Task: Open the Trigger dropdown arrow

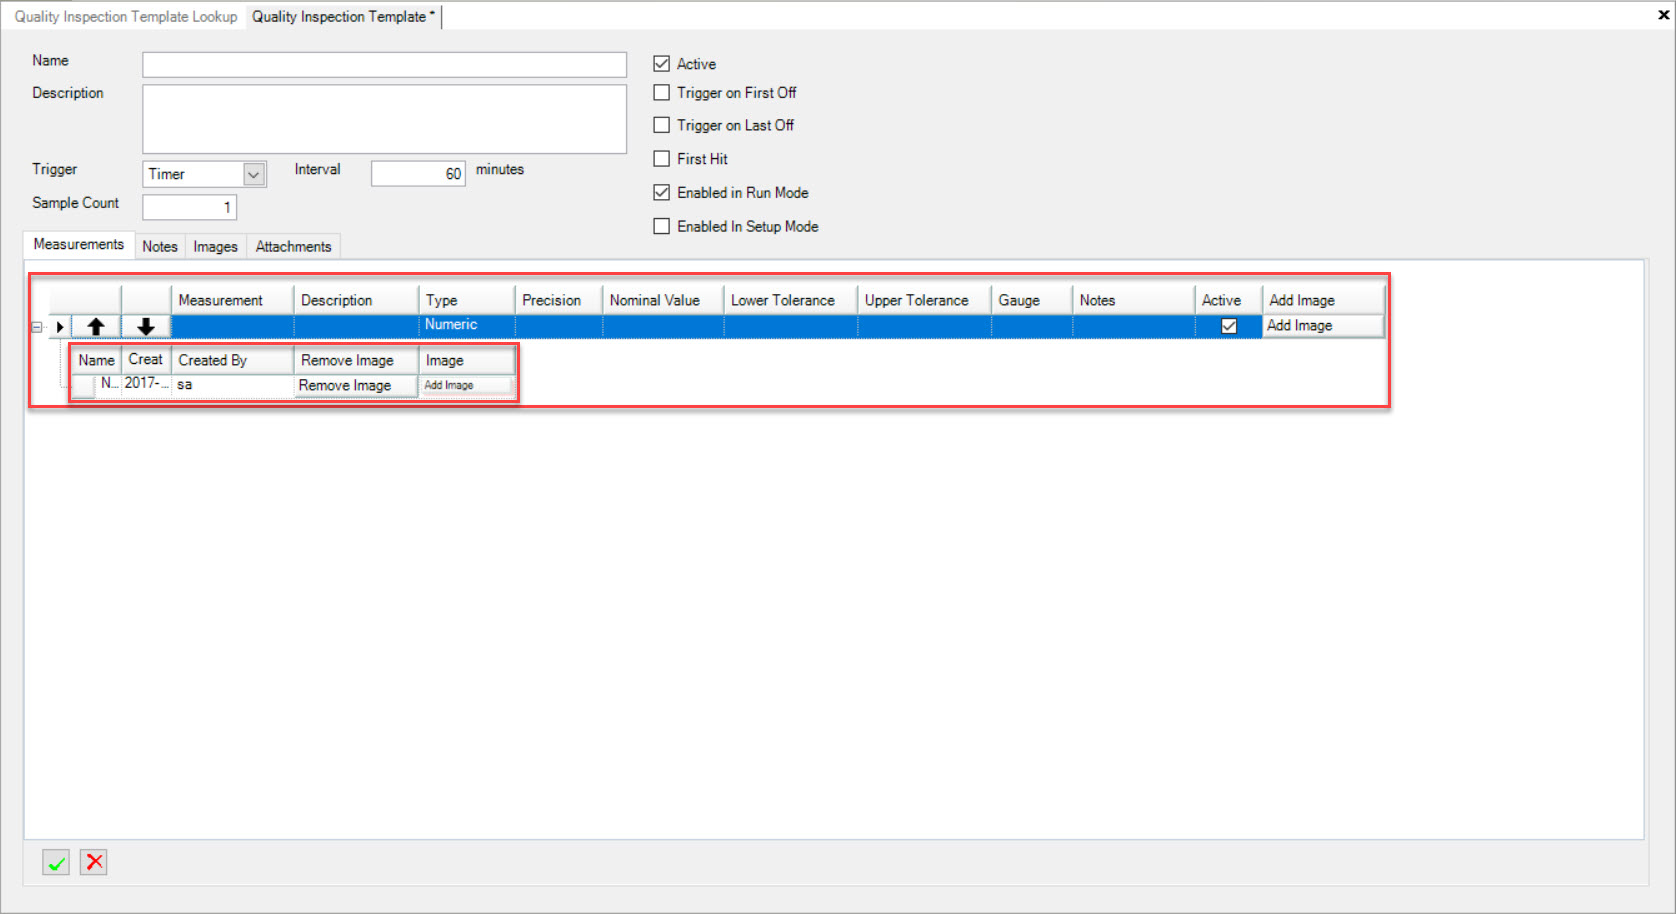Action: (x=254, y=174)
